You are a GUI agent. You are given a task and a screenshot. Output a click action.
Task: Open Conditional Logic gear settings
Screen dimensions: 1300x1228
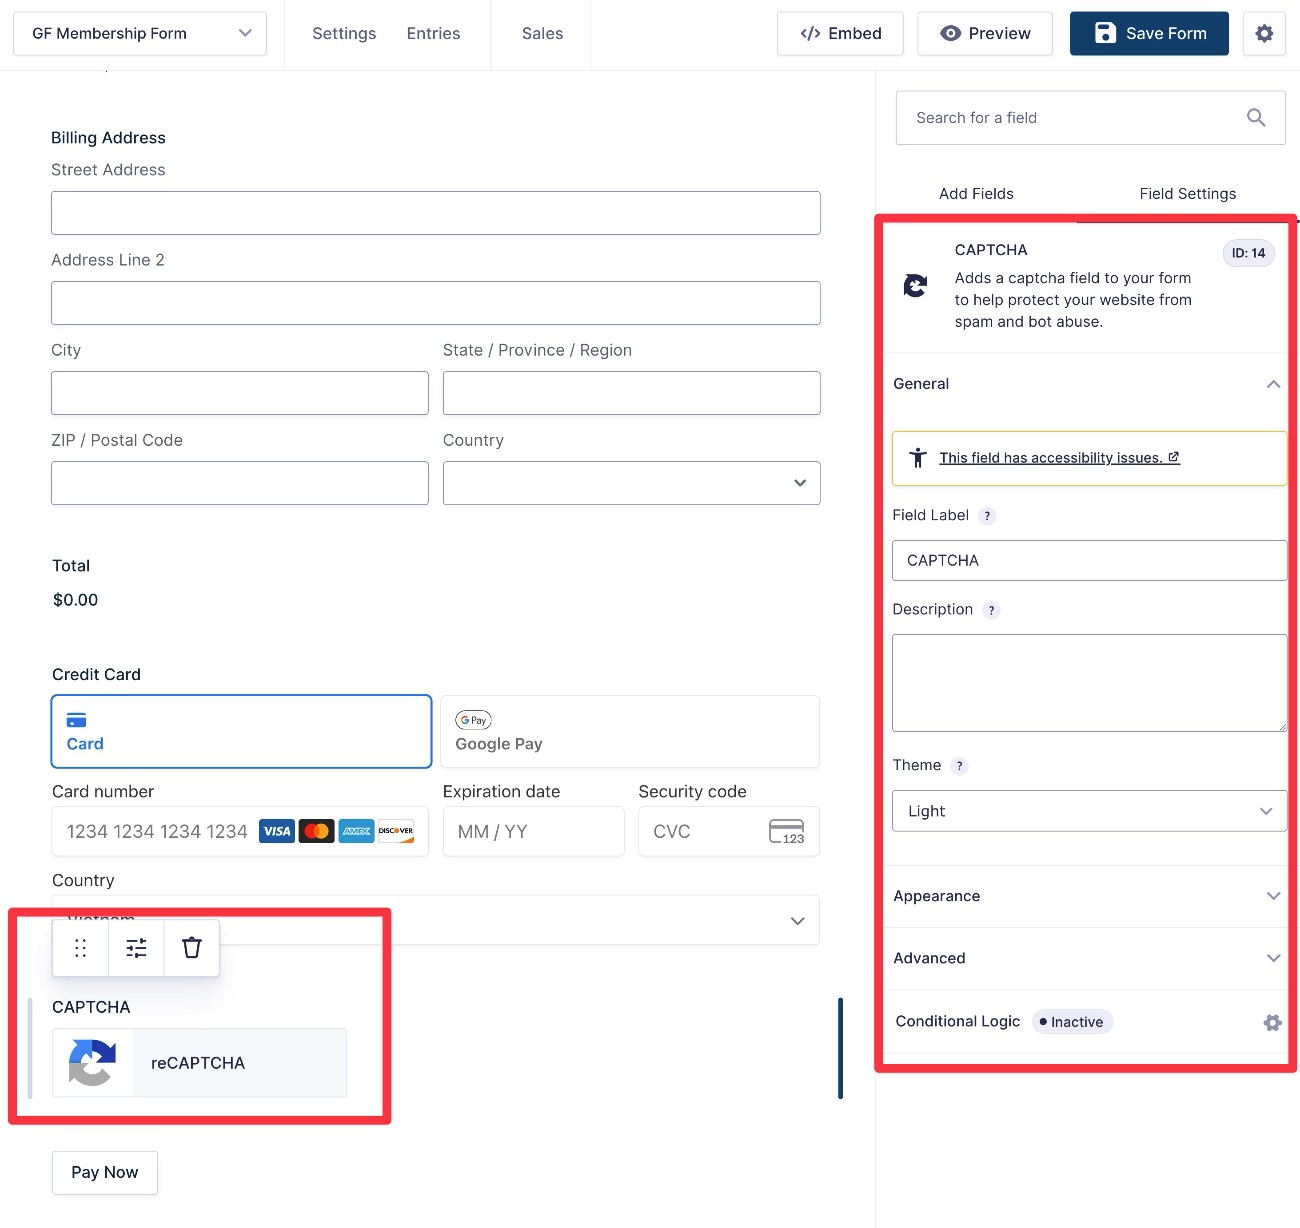1272,1022
